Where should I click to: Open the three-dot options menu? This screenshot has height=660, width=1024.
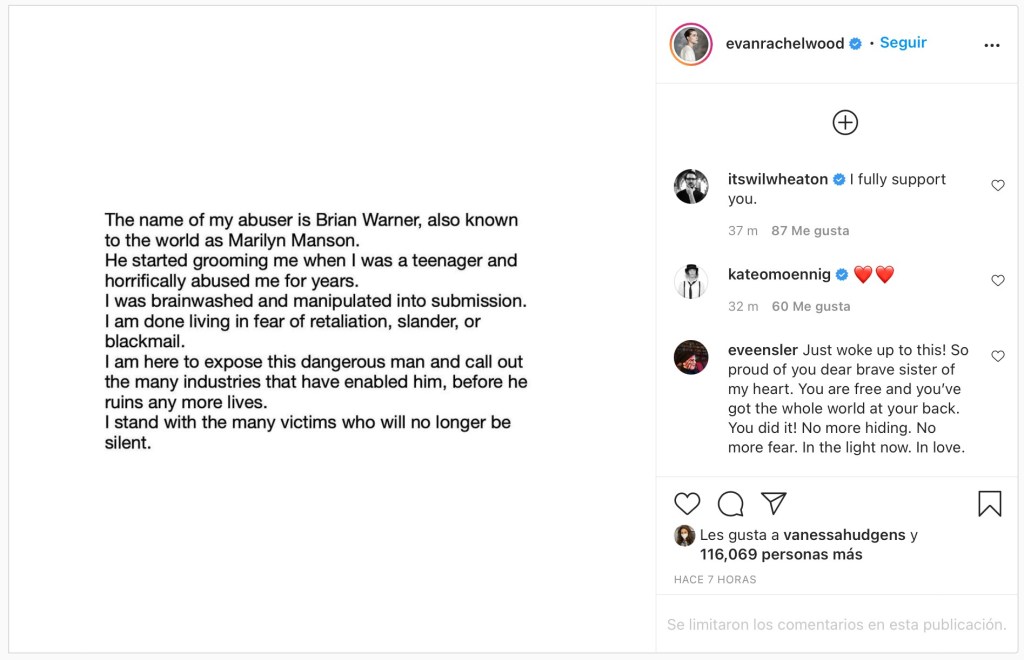[991, 44]
